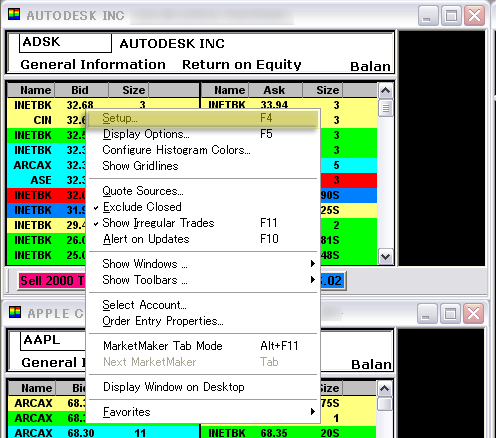Select Show Gridlines option
496x438 pixels.
click(x=203, y=166)
